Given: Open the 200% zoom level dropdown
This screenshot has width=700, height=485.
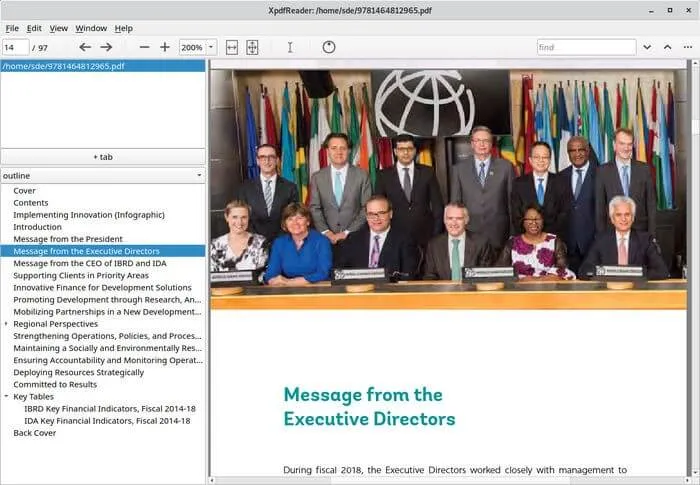Looking at the screenshot, I should coord(211,47).
